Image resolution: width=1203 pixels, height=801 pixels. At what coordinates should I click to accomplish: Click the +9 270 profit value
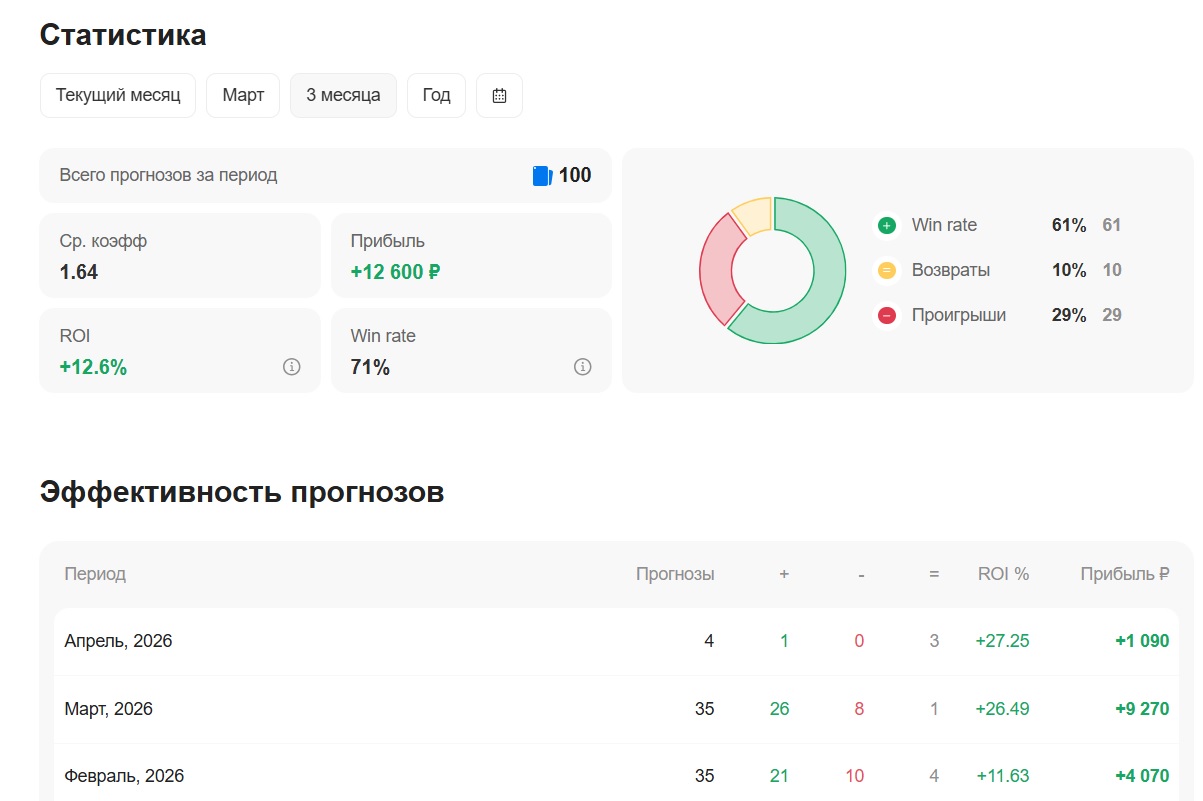(1142, 709)
